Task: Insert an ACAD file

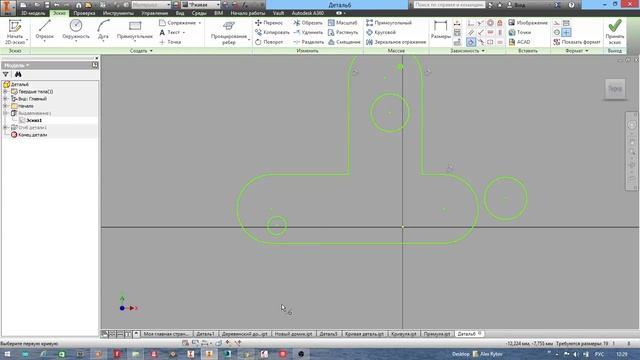Action: [519, 42]
